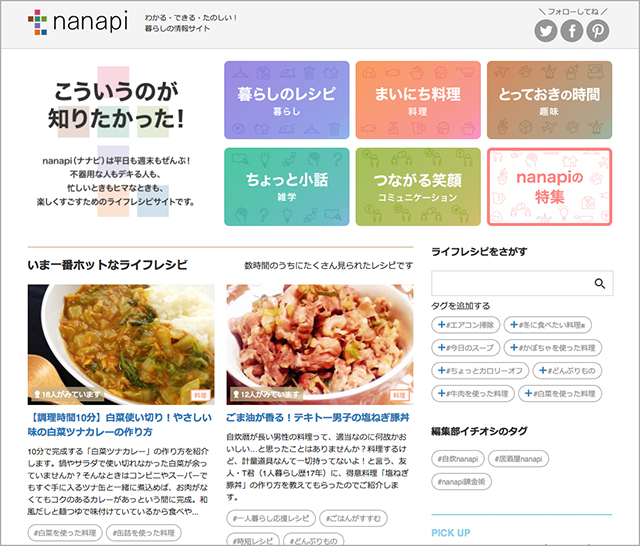
Task: Add tag #冬に食べたい料理
Action: point(548,325)
